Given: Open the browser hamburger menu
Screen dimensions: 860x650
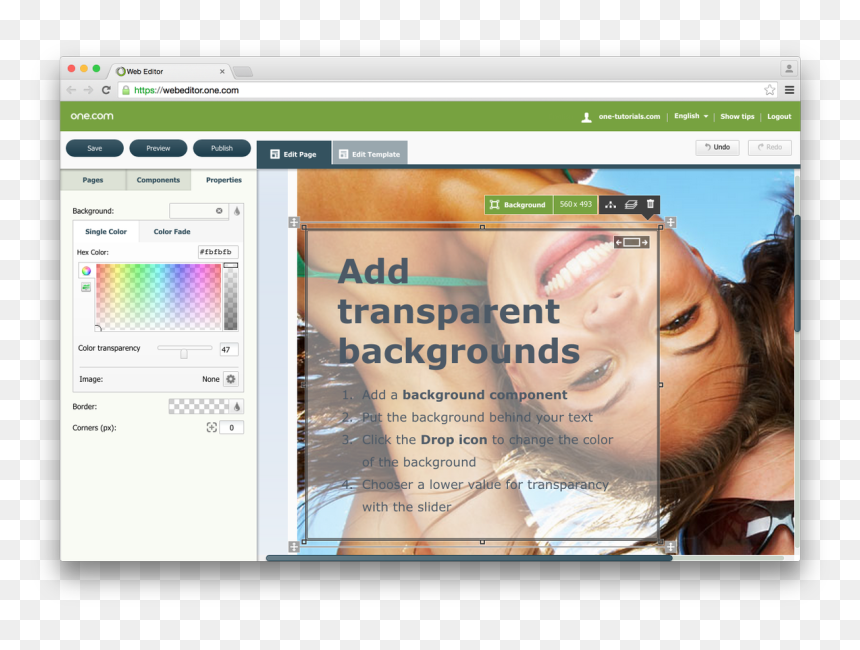Looking at the screenshot, I should pos(789,90).
